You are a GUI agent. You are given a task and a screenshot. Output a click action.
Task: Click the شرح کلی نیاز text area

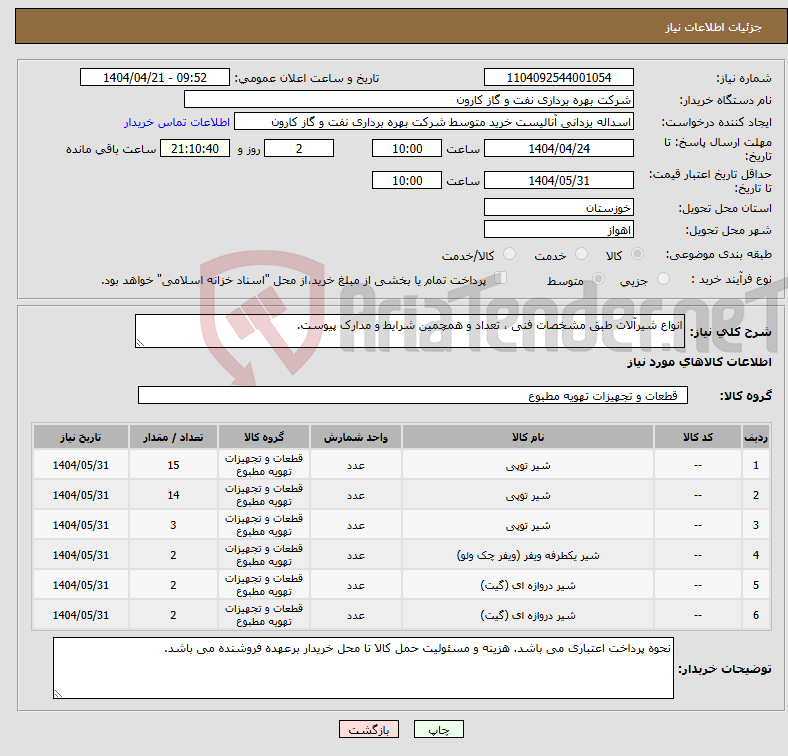pyautogui.click(x=410, y=331)
